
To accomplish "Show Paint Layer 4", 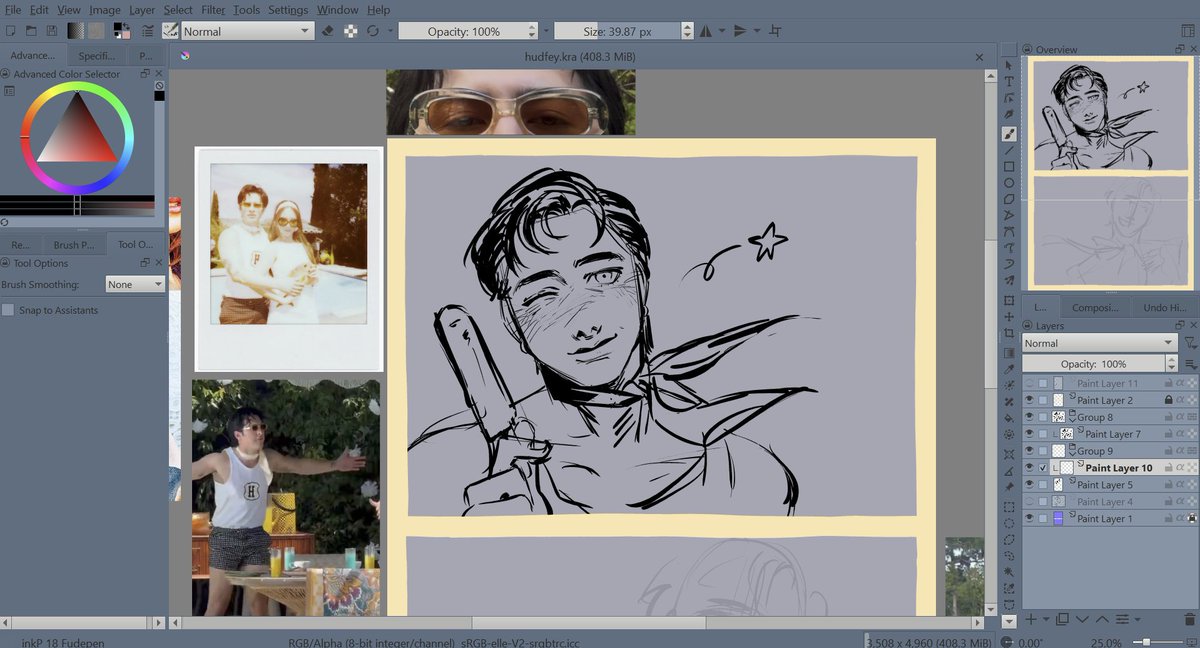I will click(1029, 501).
